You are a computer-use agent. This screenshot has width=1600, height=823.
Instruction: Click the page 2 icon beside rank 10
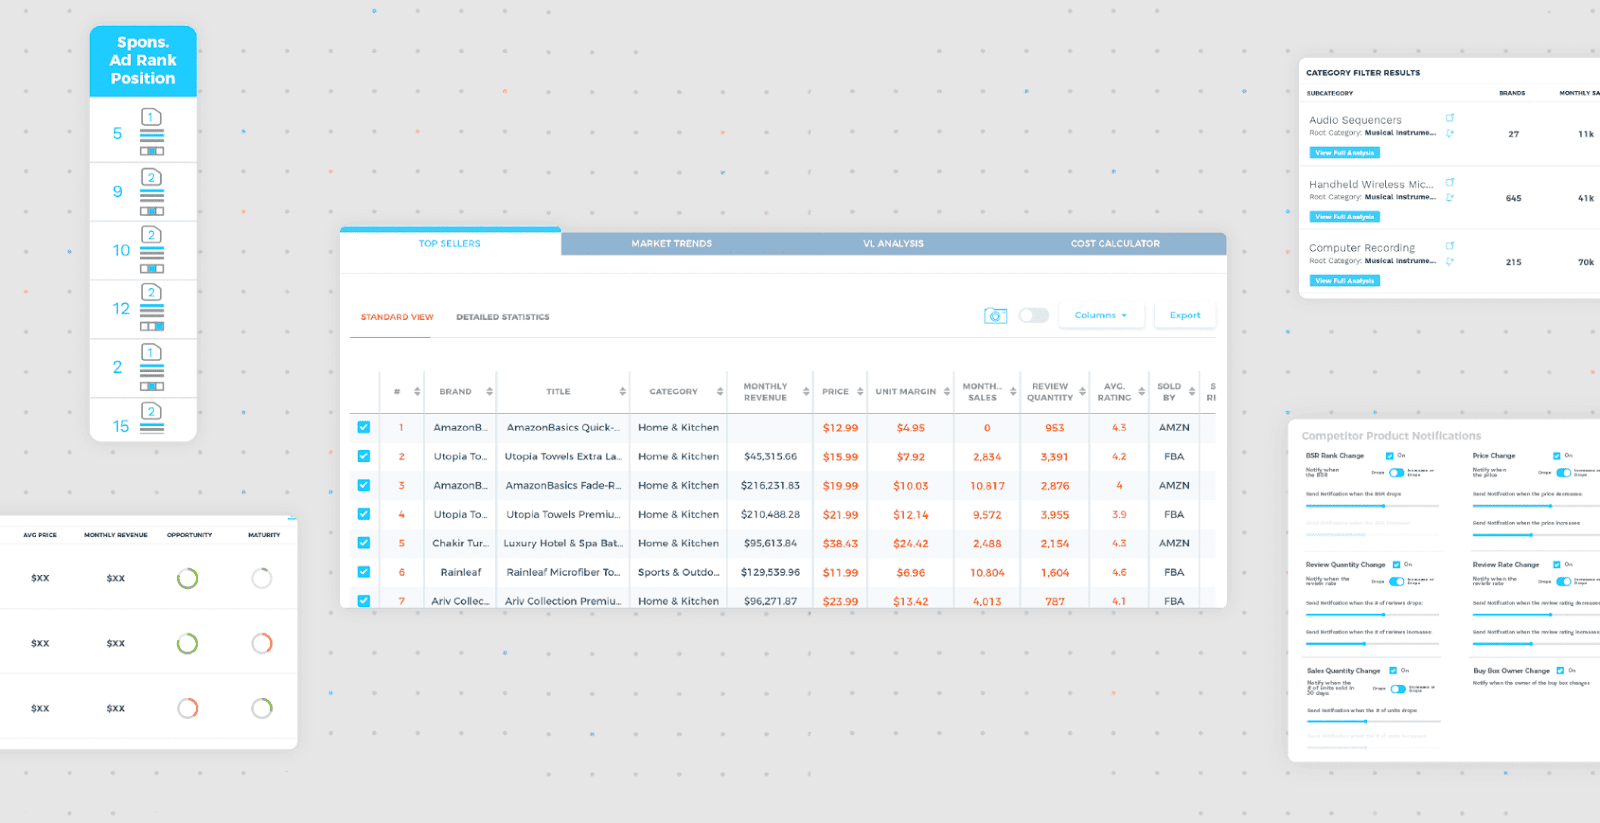tap(151, 235)
